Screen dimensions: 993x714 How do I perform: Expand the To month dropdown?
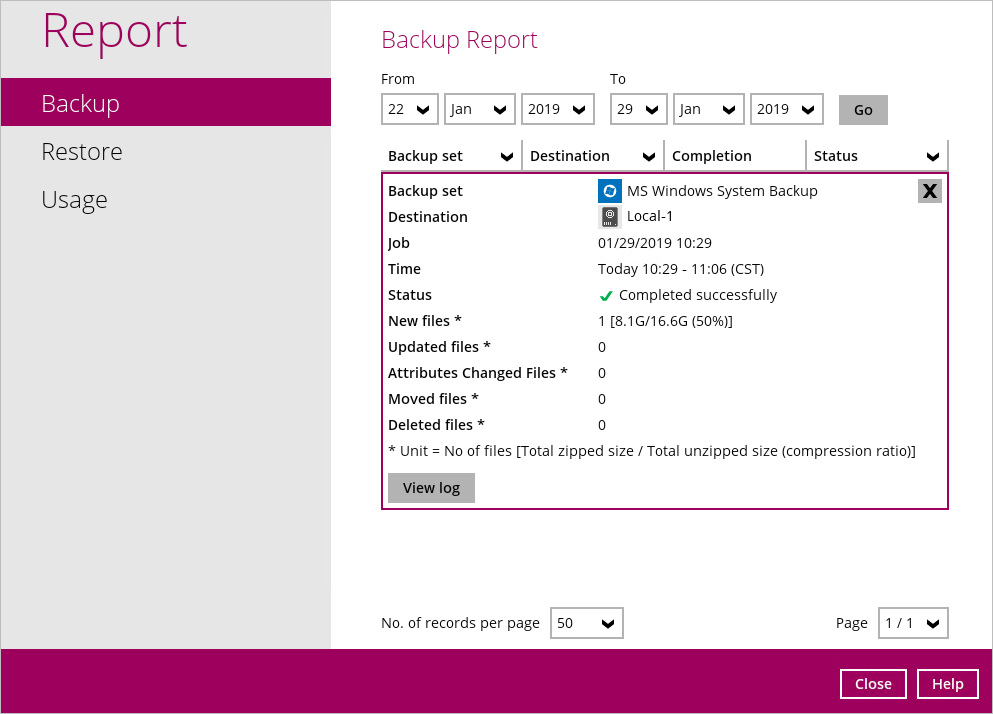coord(709,109)
